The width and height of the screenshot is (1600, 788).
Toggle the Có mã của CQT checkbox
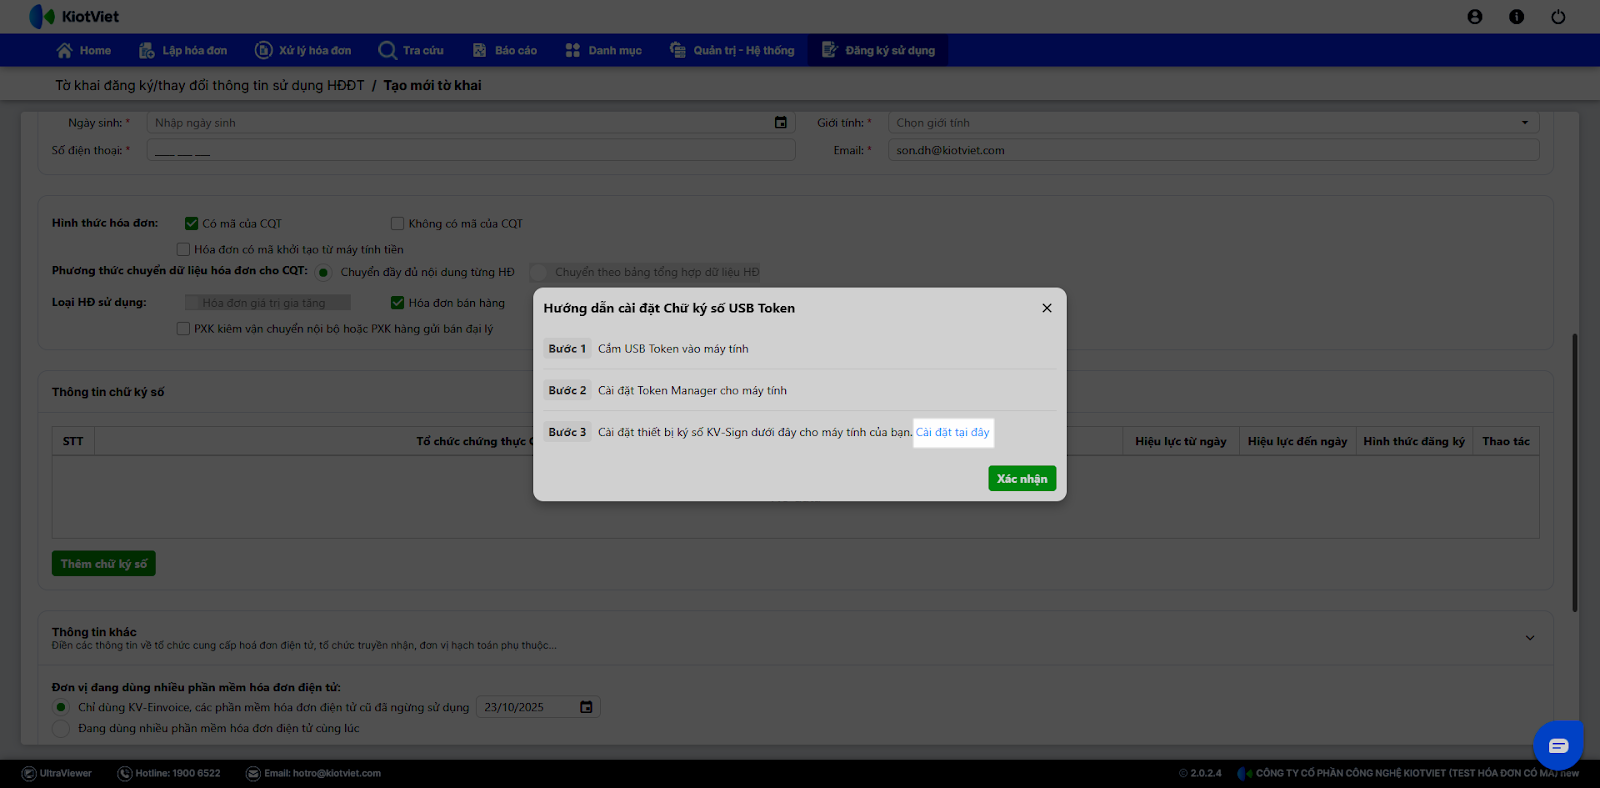pyautogui.click(x=191, y=223)
